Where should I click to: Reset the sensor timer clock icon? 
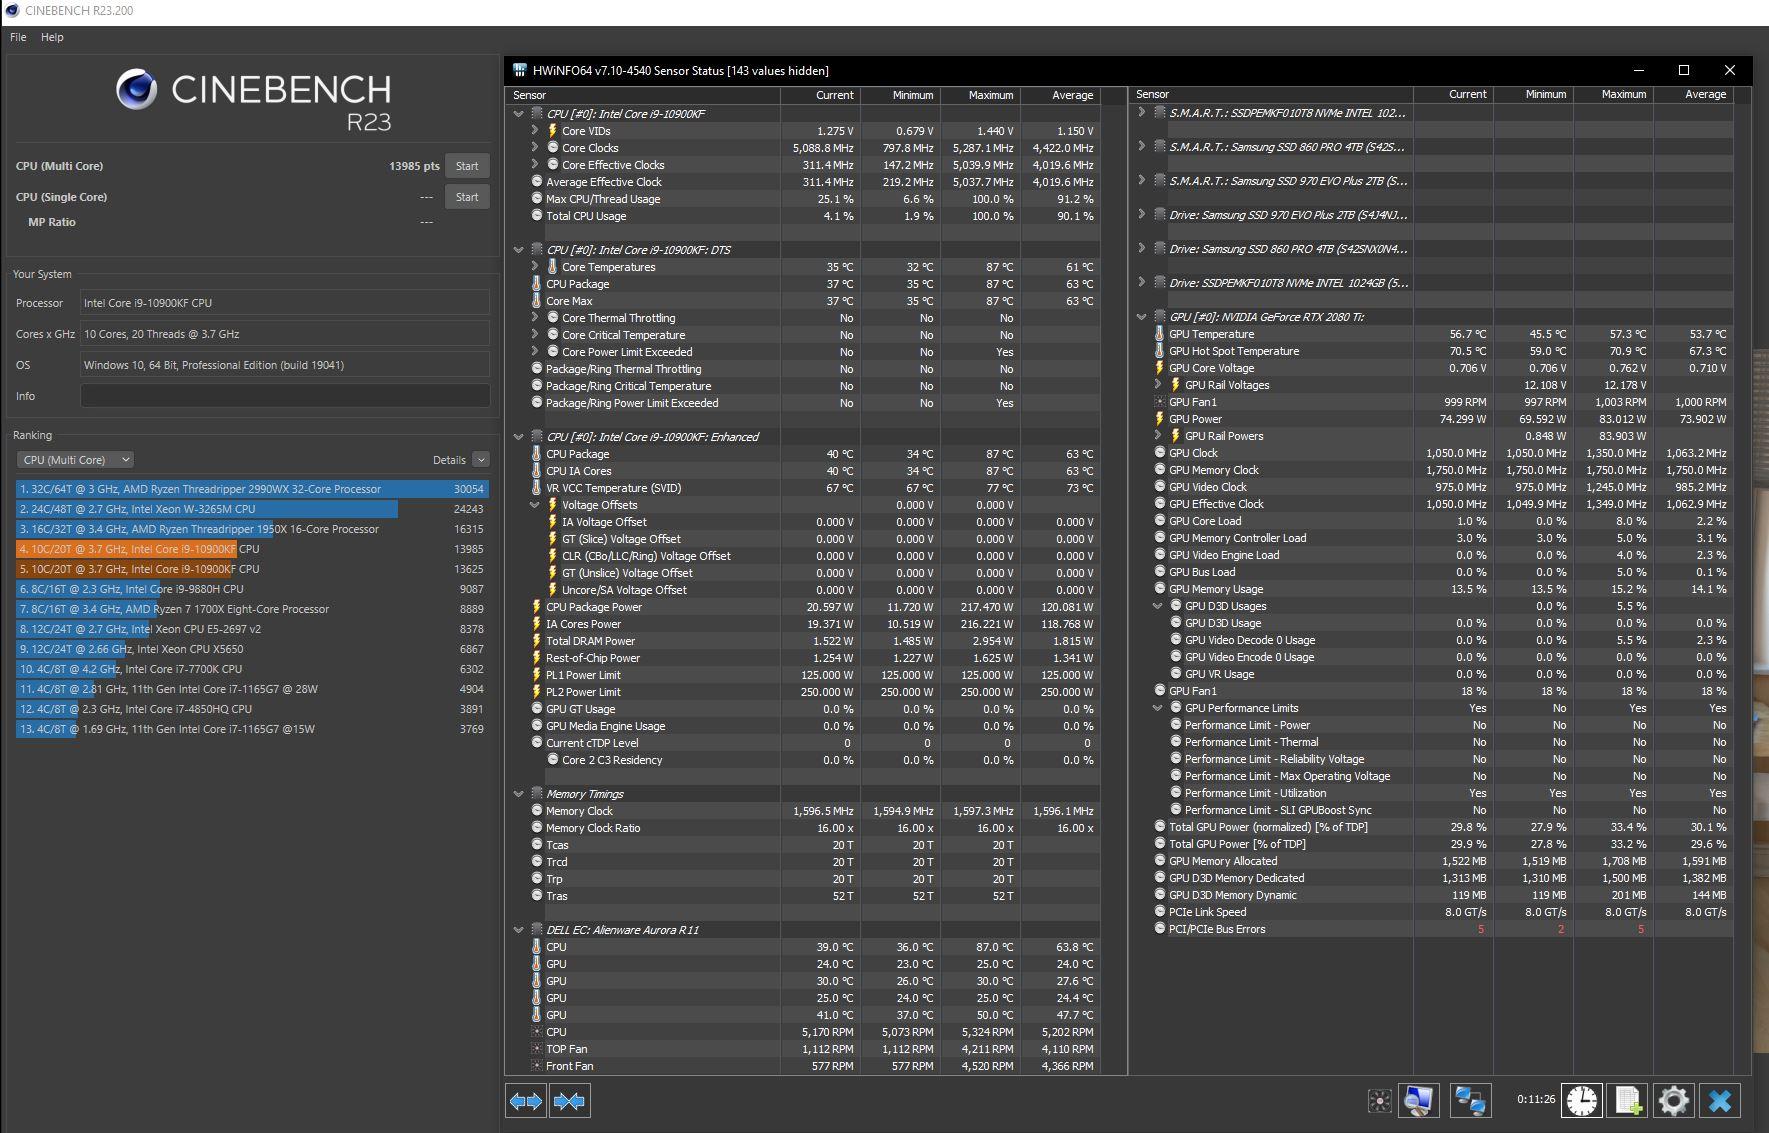[x=1581, y=1101]
